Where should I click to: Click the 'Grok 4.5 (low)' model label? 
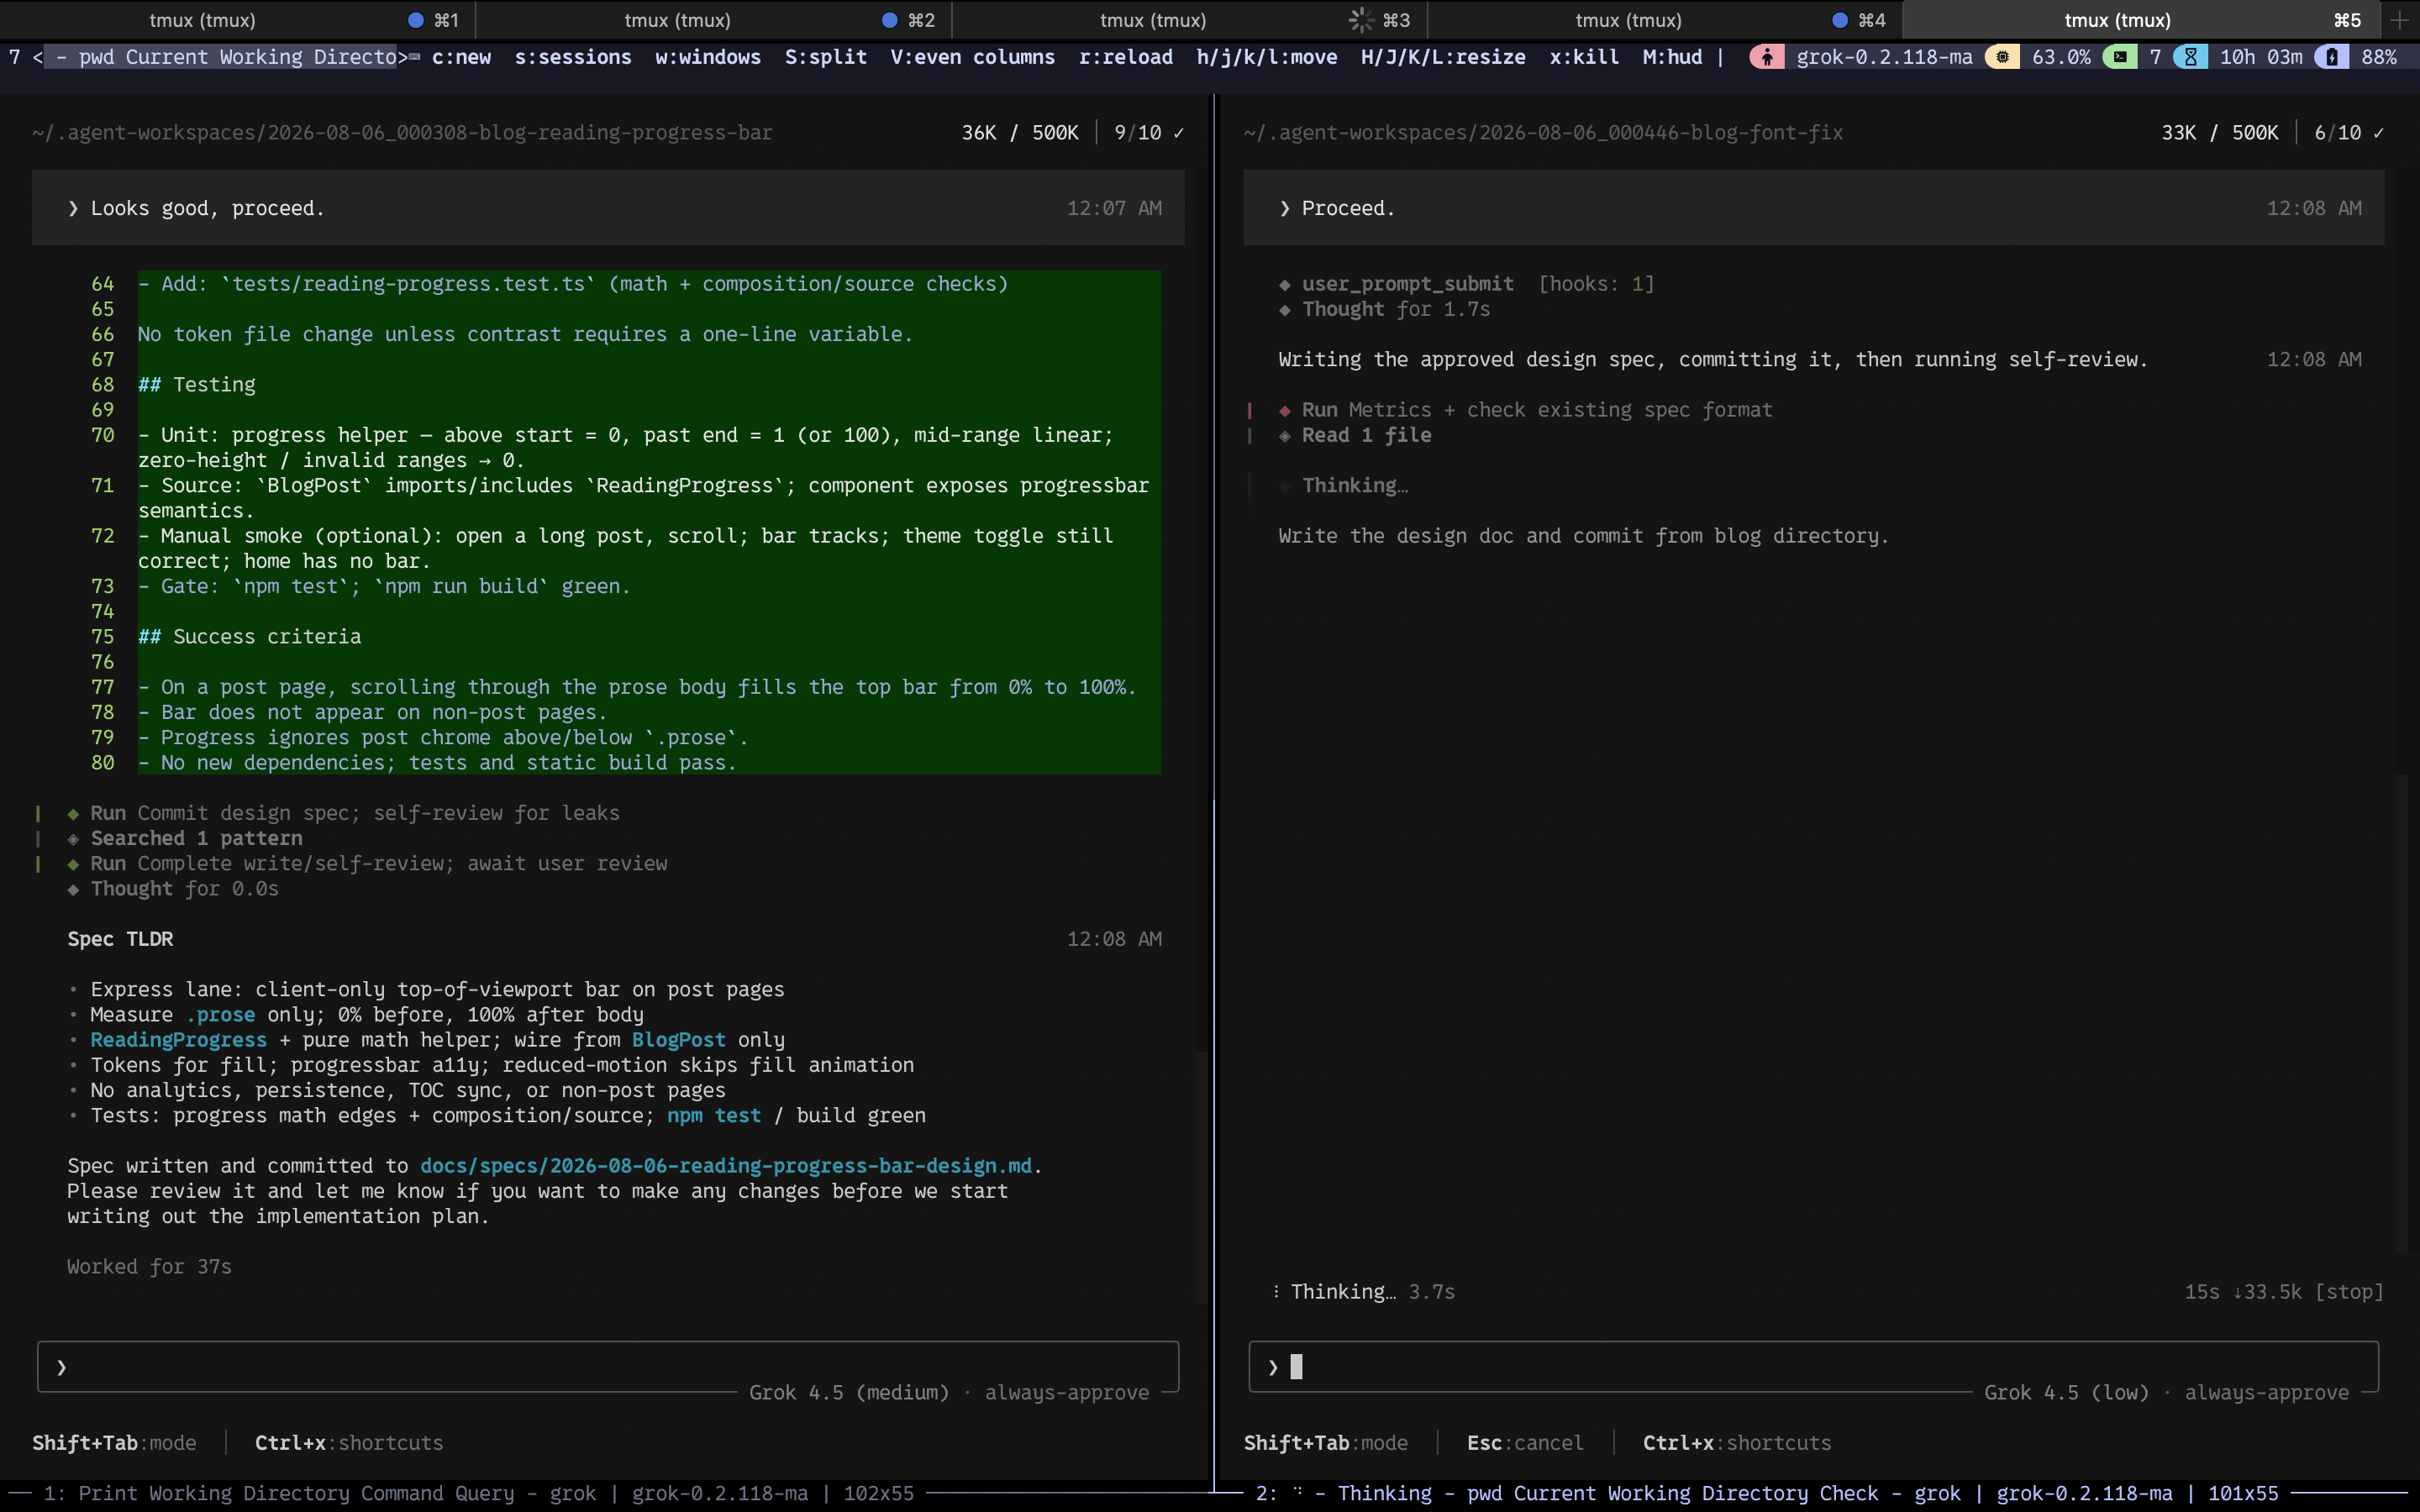click(x=2066, y=1393)
